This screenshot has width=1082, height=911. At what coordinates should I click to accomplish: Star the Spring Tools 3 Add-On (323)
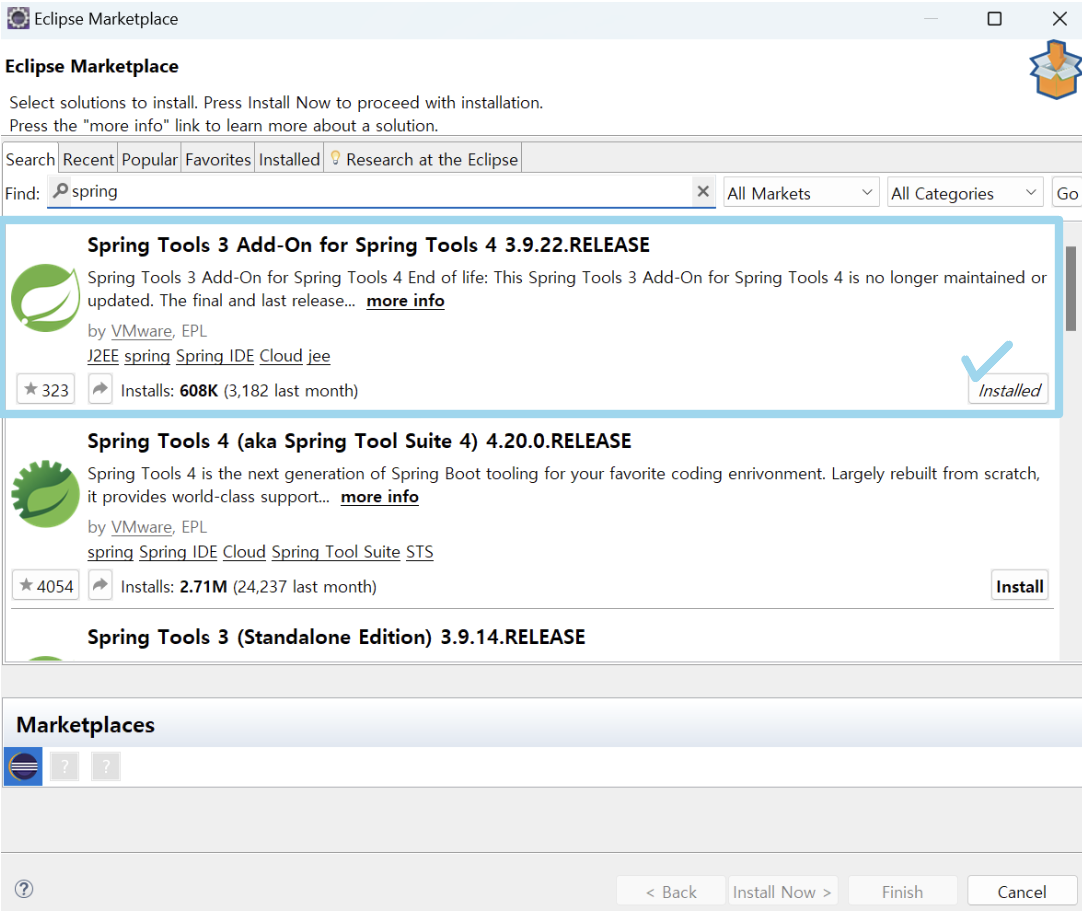click(x=46, y=390)
